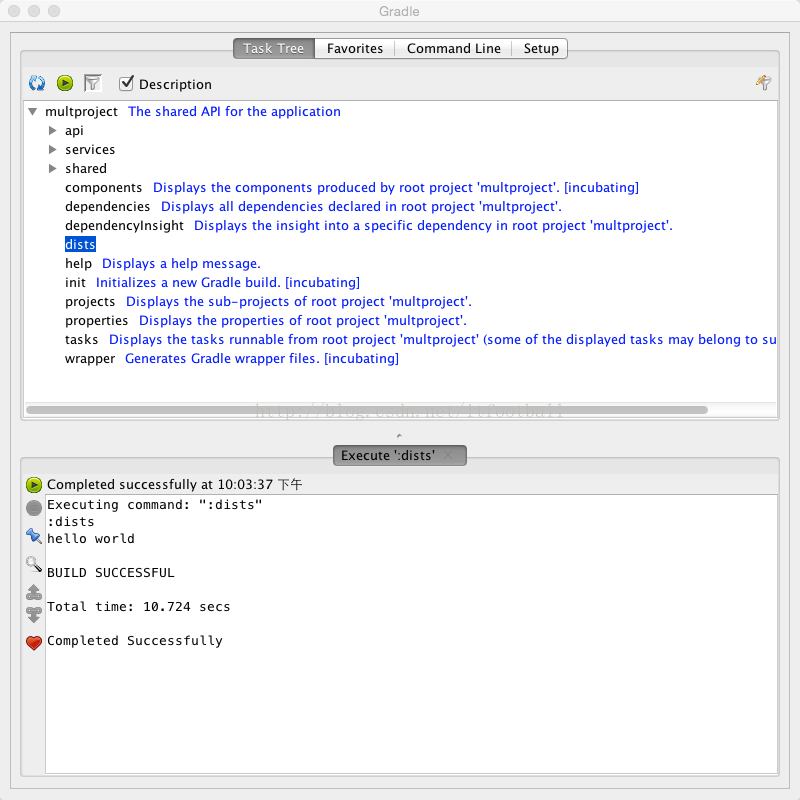Click the green re-execute icon beside Completed successfully
The image size is (800, 800).
(34, 484)
